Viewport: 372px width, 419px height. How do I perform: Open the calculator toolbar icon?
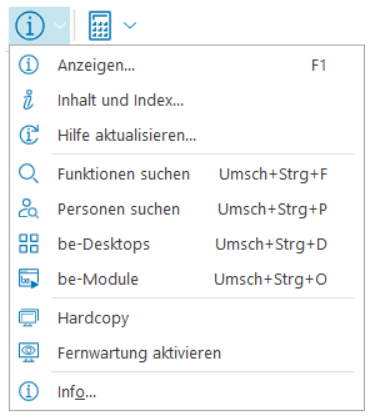100,26
